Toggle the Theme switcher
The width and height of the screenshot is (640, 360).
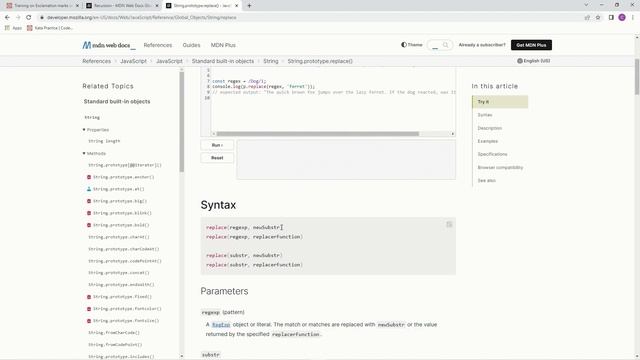412,45
